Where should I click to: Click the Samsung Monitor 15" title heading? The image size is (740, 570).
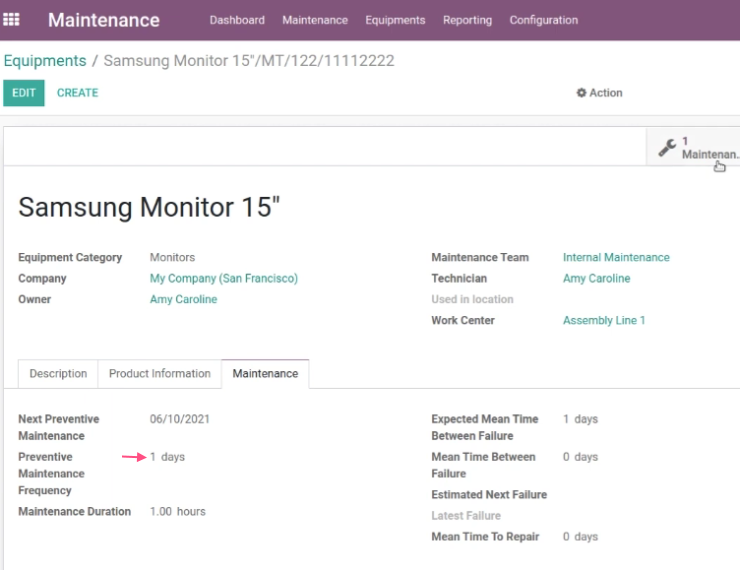[149, 207]
